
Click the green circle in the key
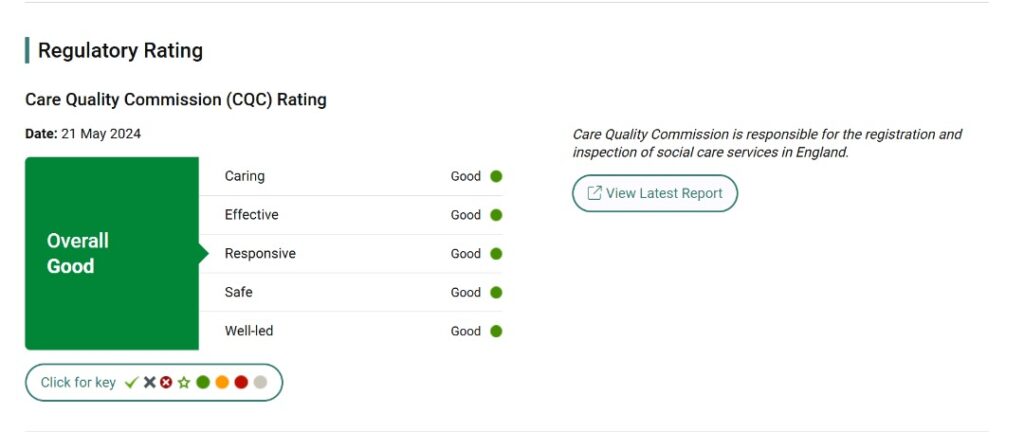(x=203, y=382)
